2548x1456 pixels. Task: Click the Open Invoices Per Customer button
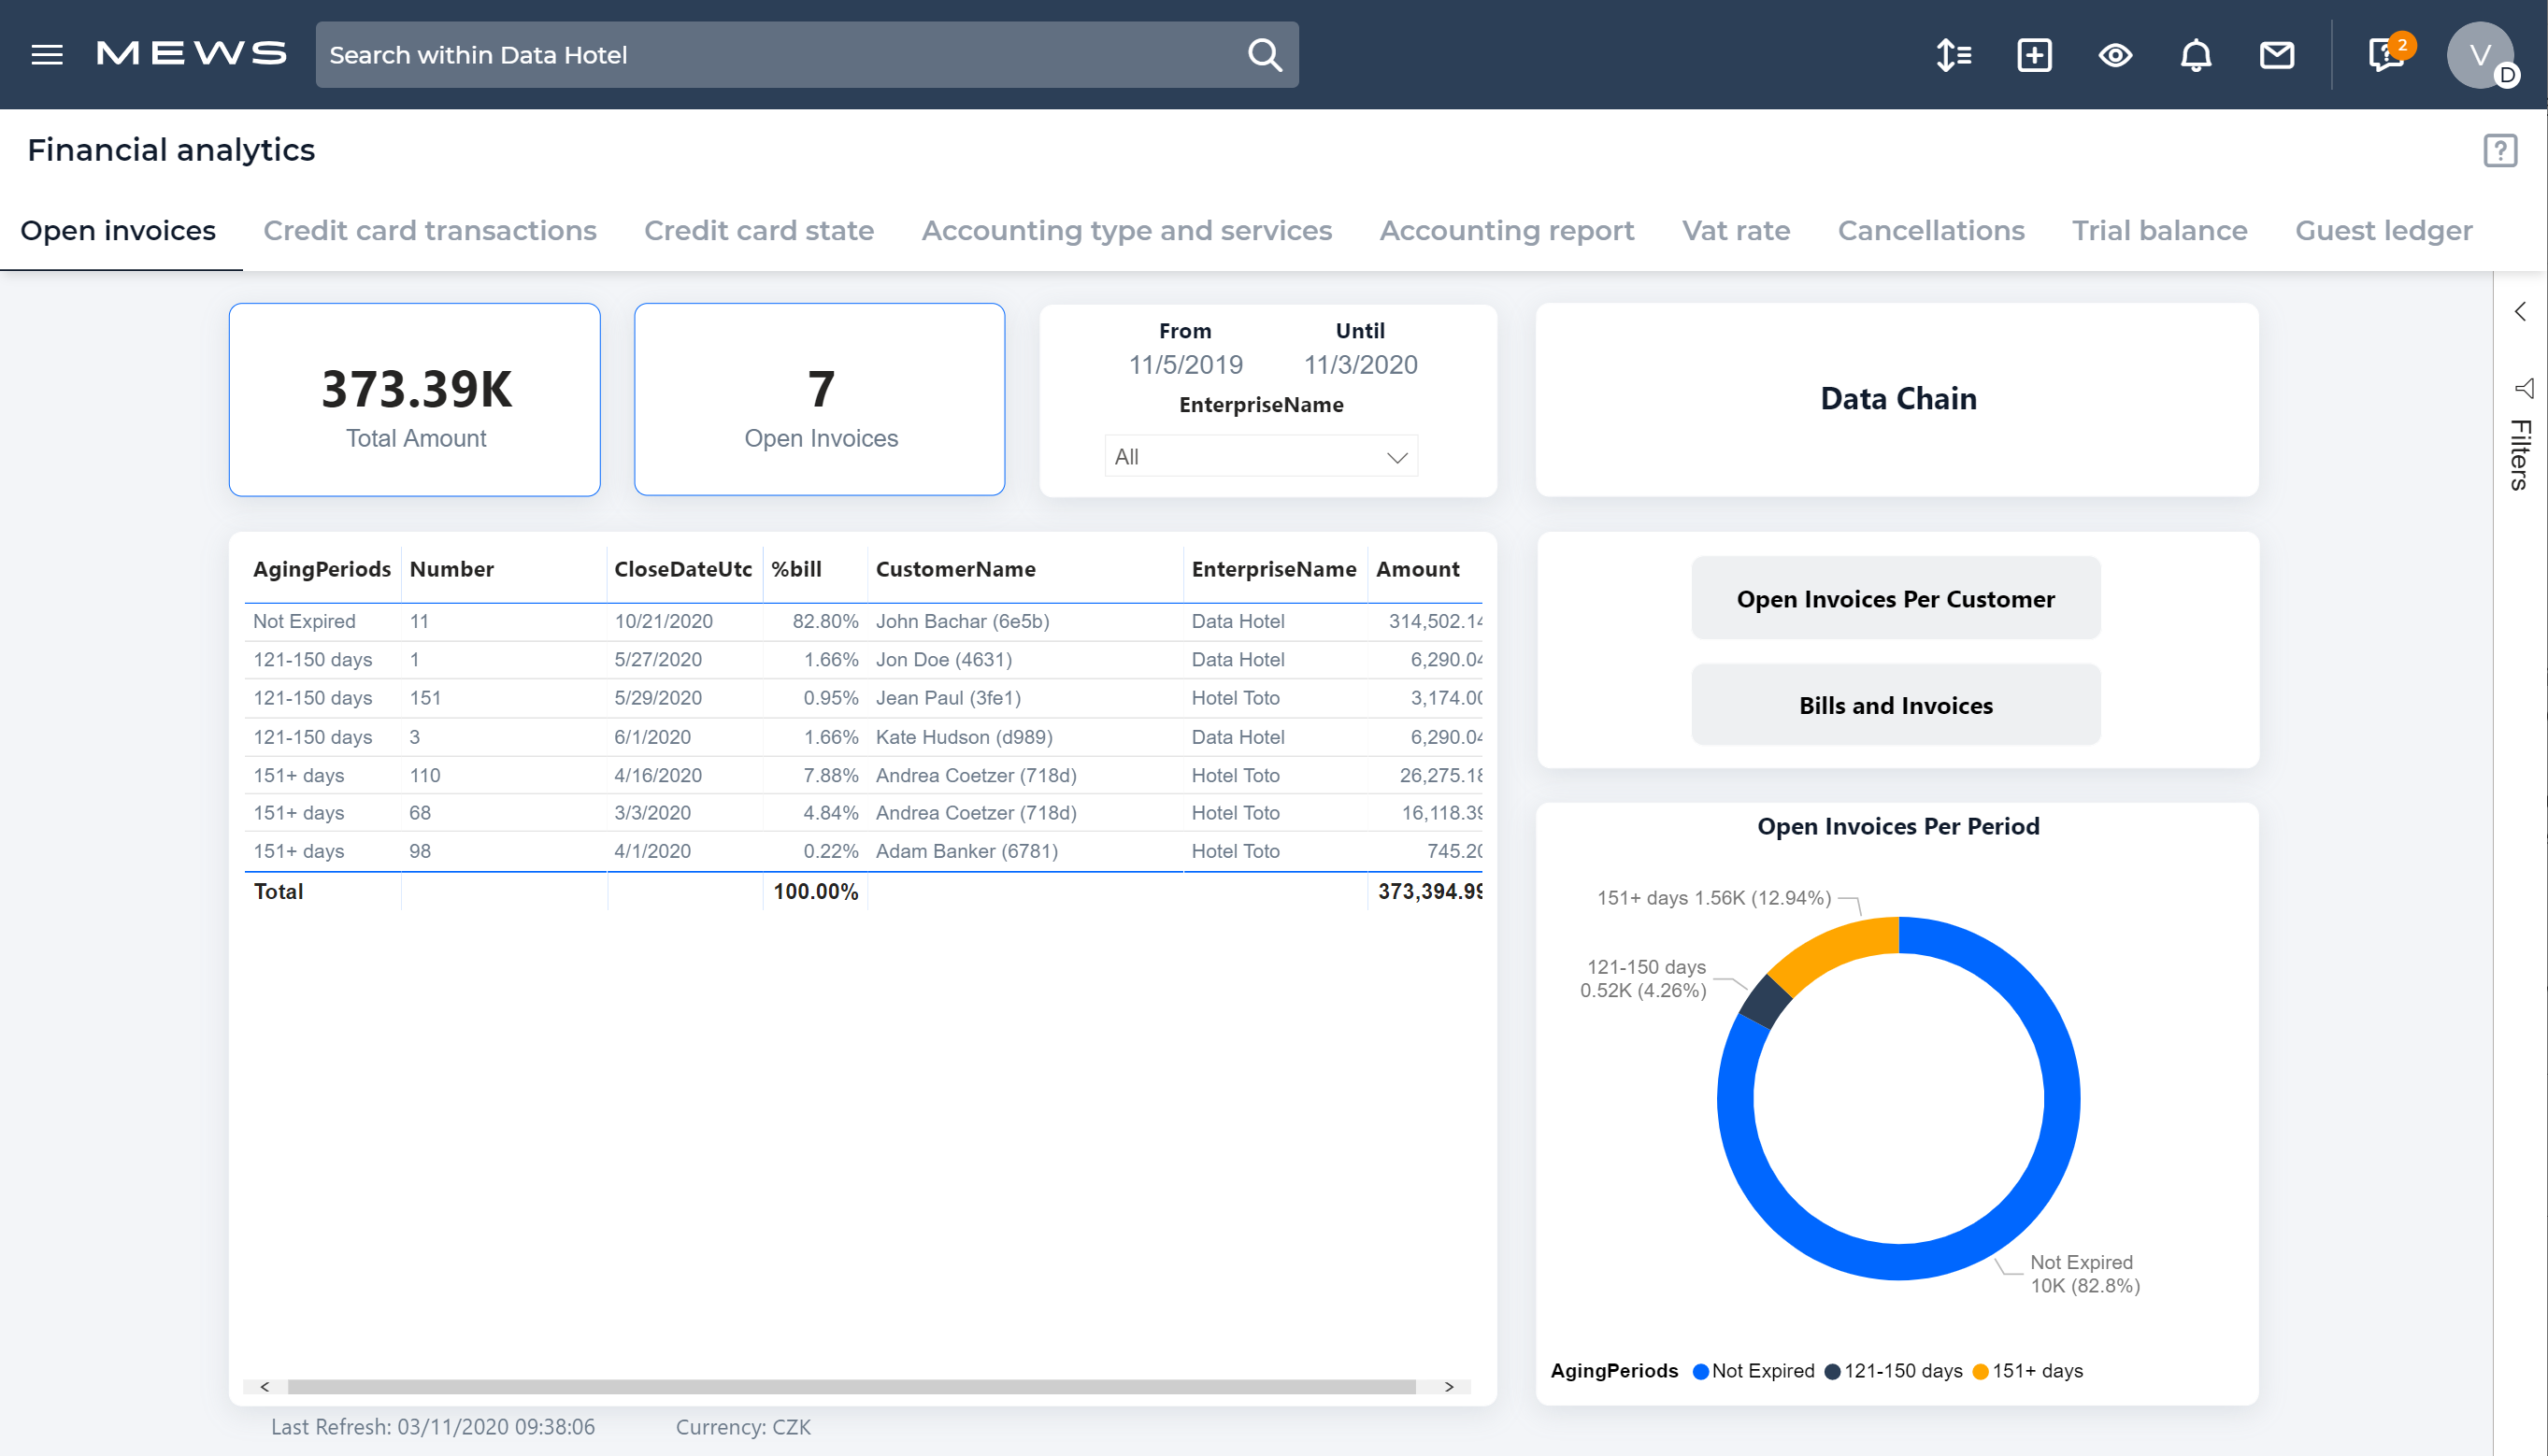point(1895,598)
